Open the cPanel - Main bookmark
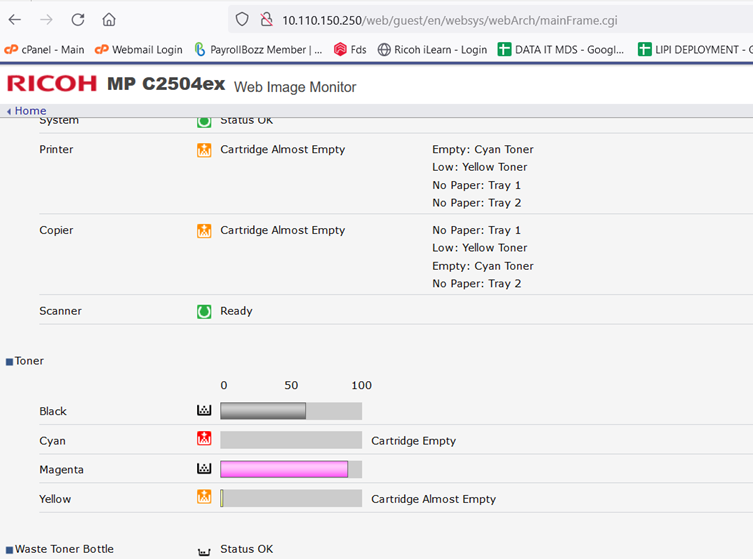Viewport: 753px width, 559px height. pos(44,49)
